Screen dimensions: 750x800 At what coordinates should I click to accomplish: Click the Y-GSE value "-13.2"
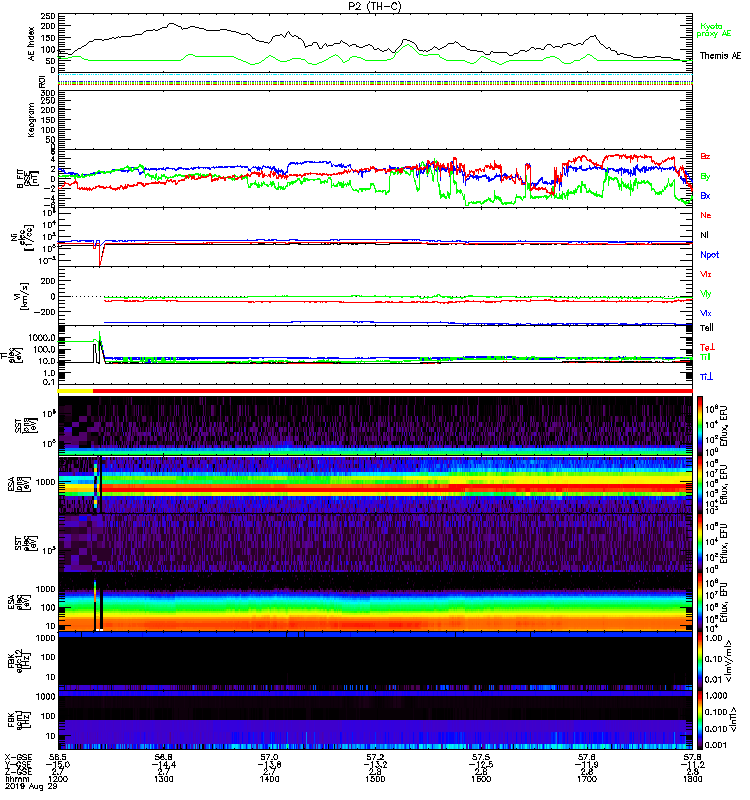click(375, 765)
